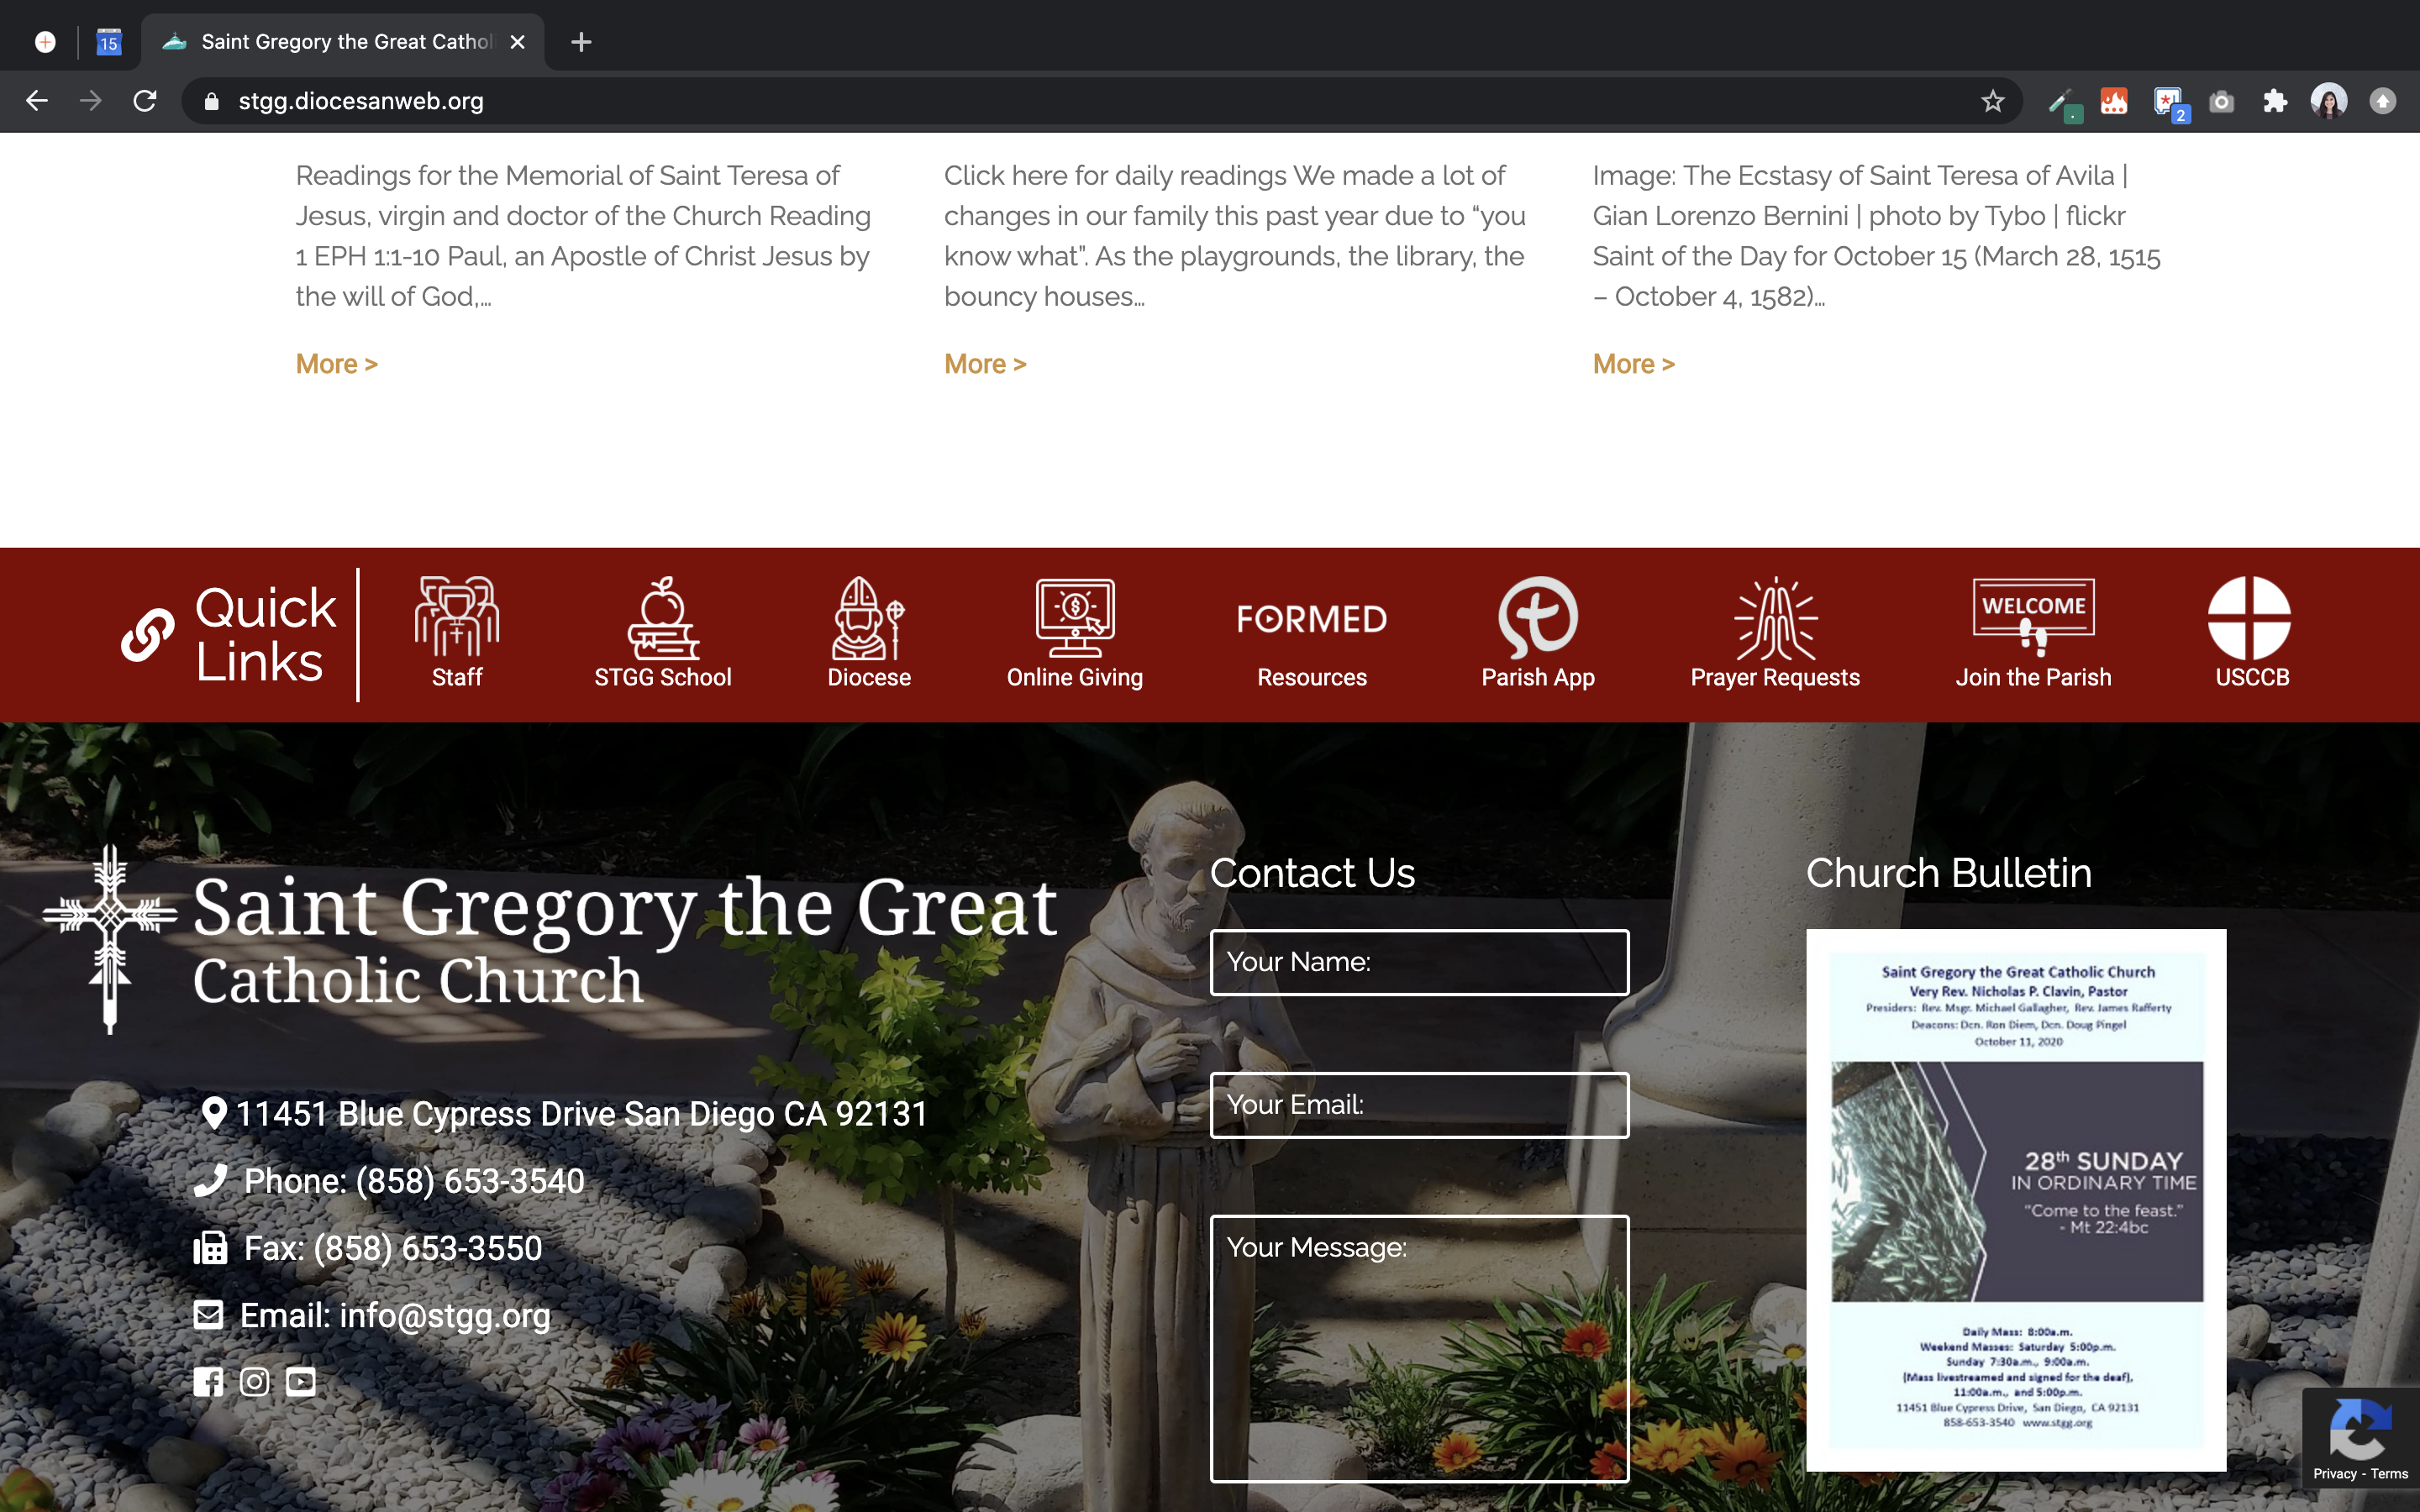Open the Church Bulletin thumbnail
Screen dimensions: 2420x1512
point(2015,1199)
